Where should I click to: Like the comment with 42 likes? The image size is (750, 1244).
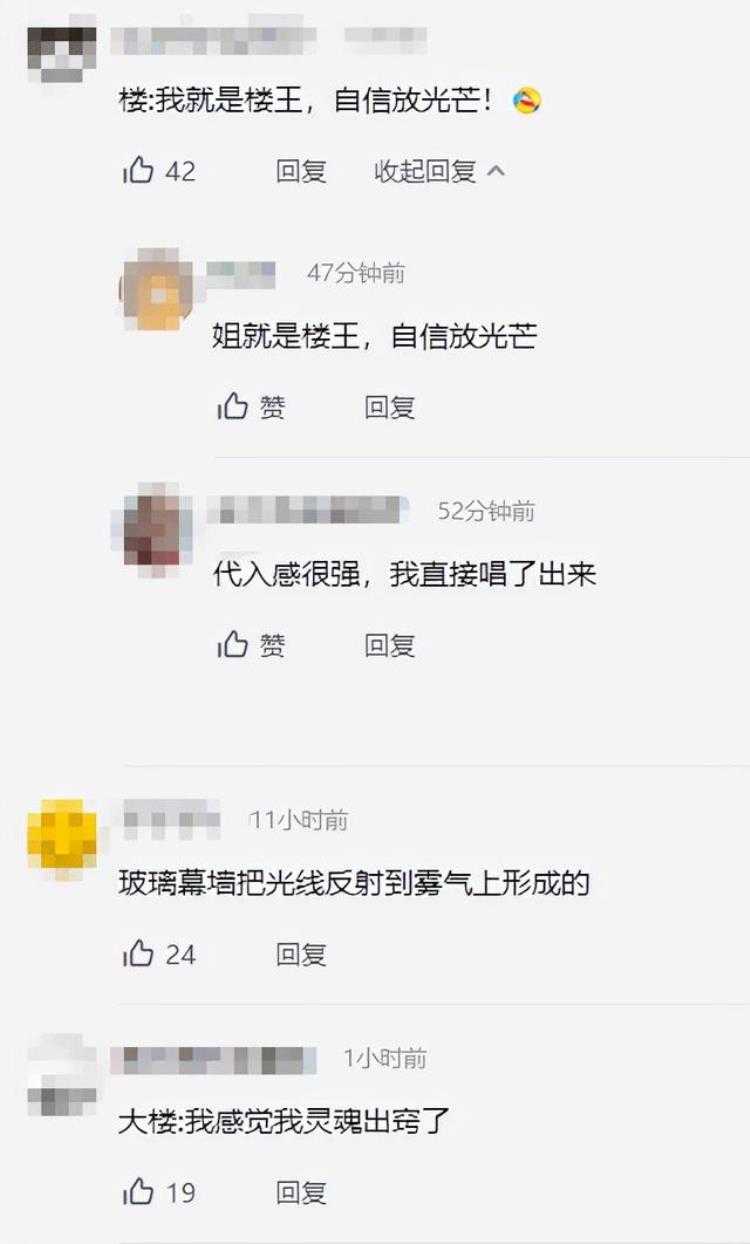coord(159,171)
